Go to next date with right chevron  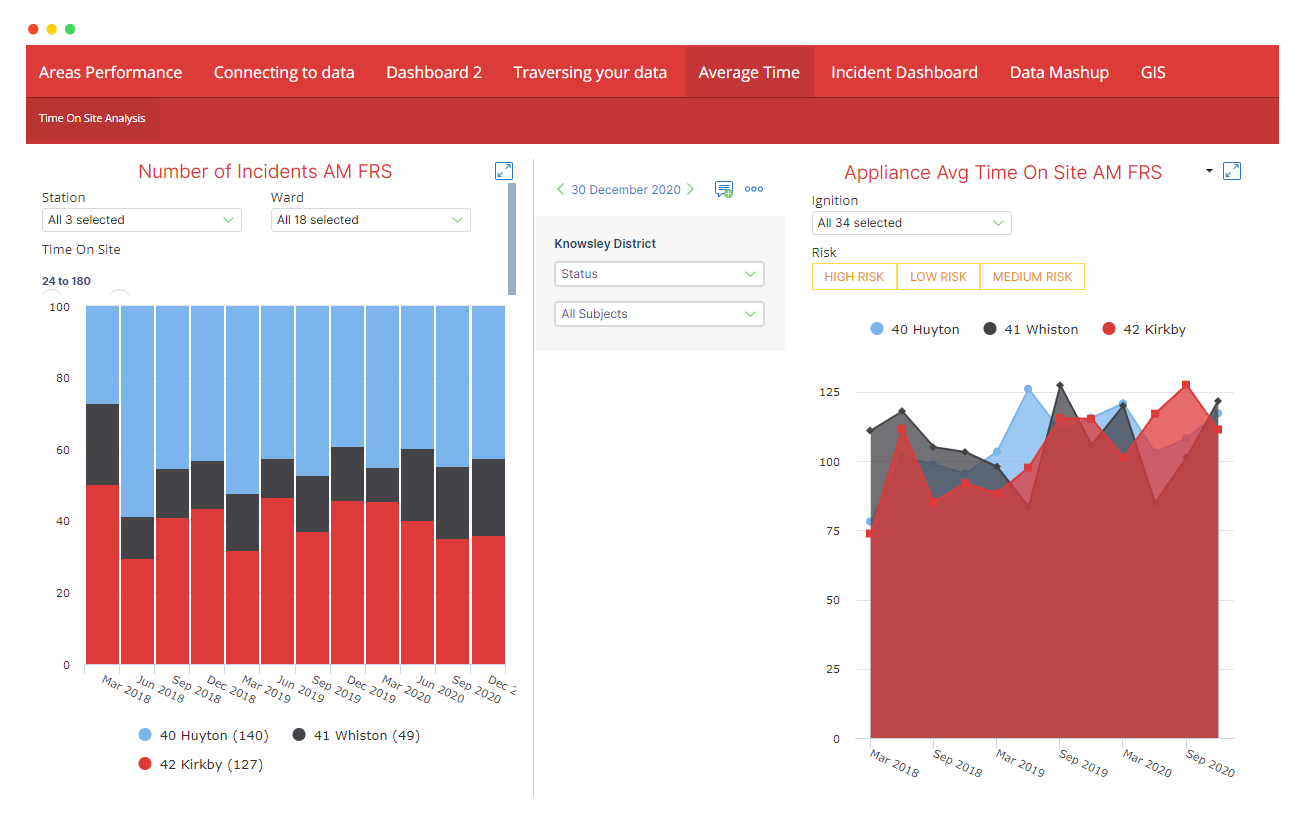pos(690,189)
